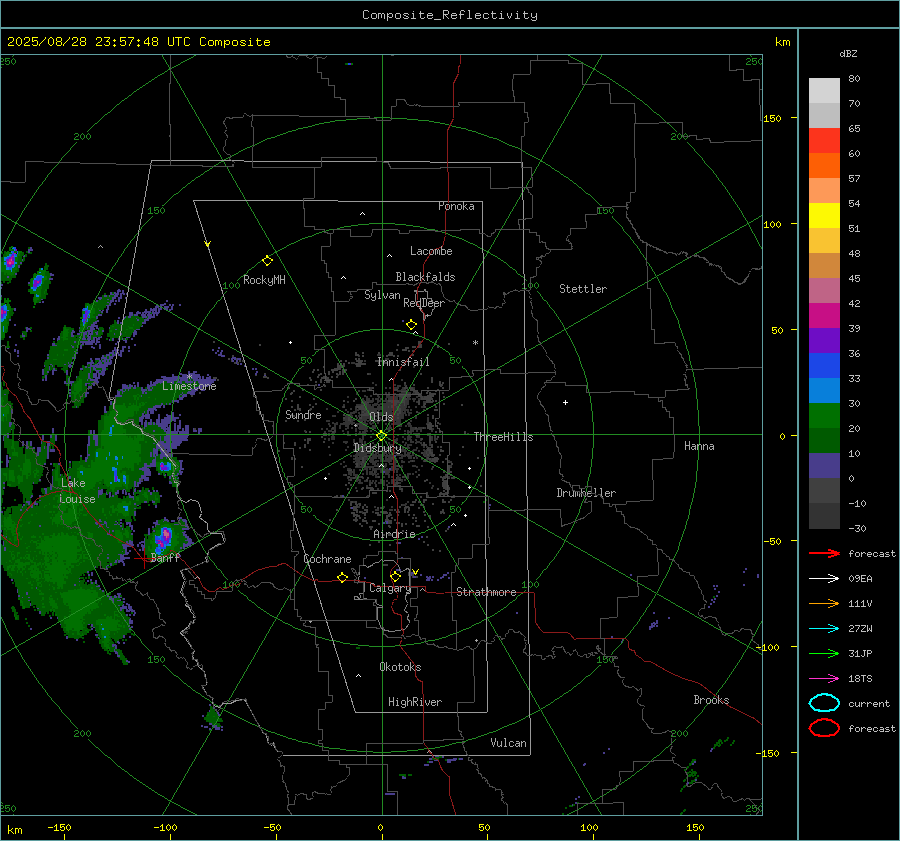Select the orange 60-57 dBZ color swatch

pos(824,166)
